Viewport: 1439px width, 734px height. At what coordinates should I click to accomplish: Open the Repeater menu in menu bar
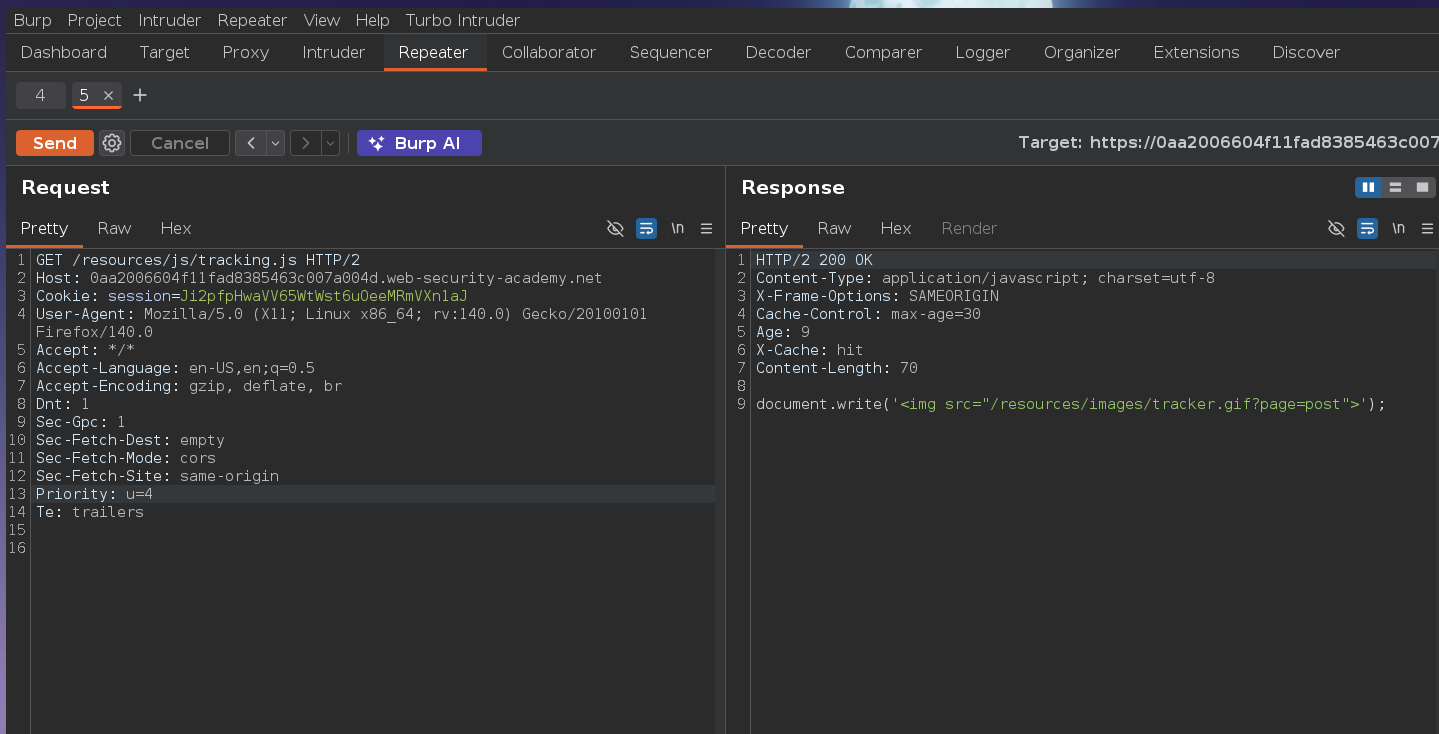(x=252, y=20)
